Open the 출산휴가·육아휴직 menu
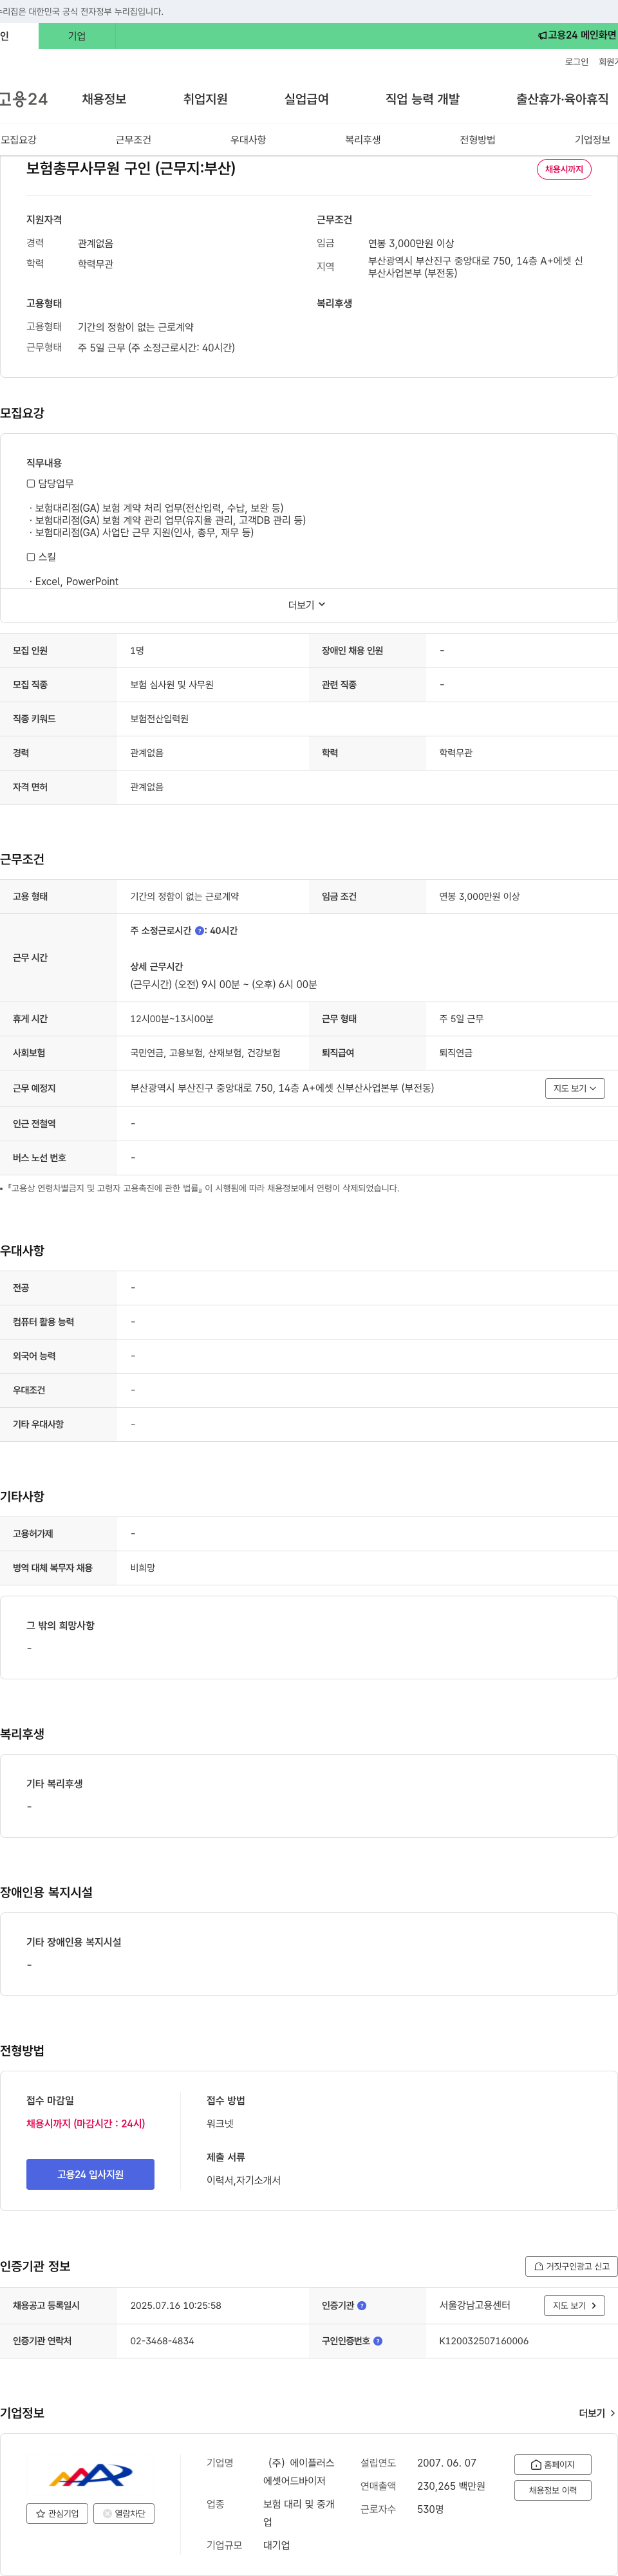Viewport: 618px width, 2576px height. coord(562,99)
